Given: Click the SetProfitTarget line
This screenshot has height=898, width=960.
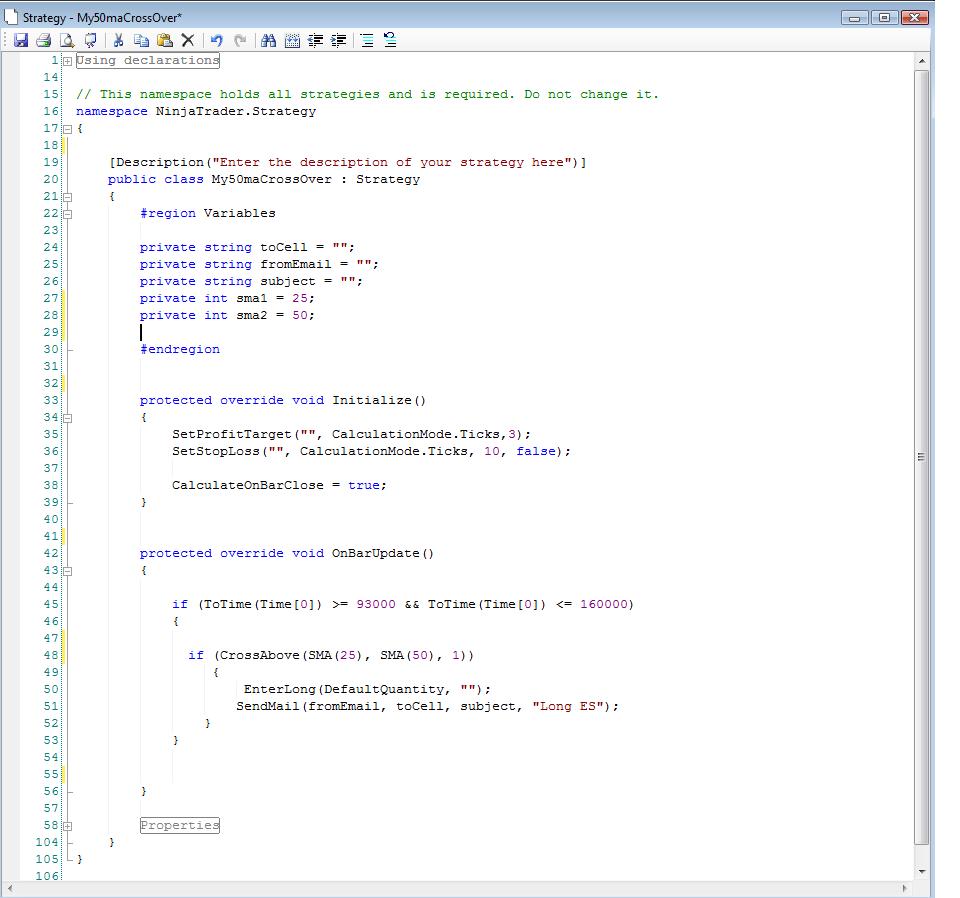Looking at the screenshot, I should (x=351, y=434).
